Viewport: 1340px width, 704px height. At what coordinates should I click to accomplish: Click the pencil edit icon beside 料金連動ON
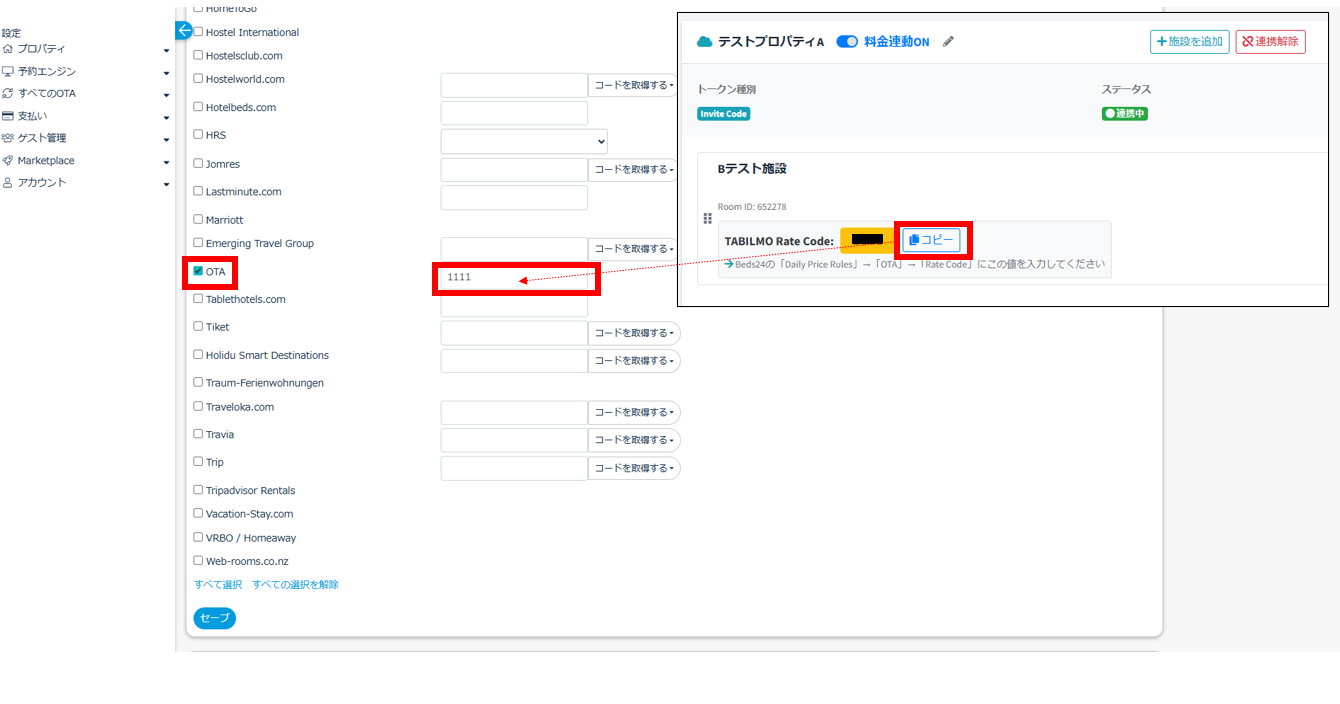[948, 42]
